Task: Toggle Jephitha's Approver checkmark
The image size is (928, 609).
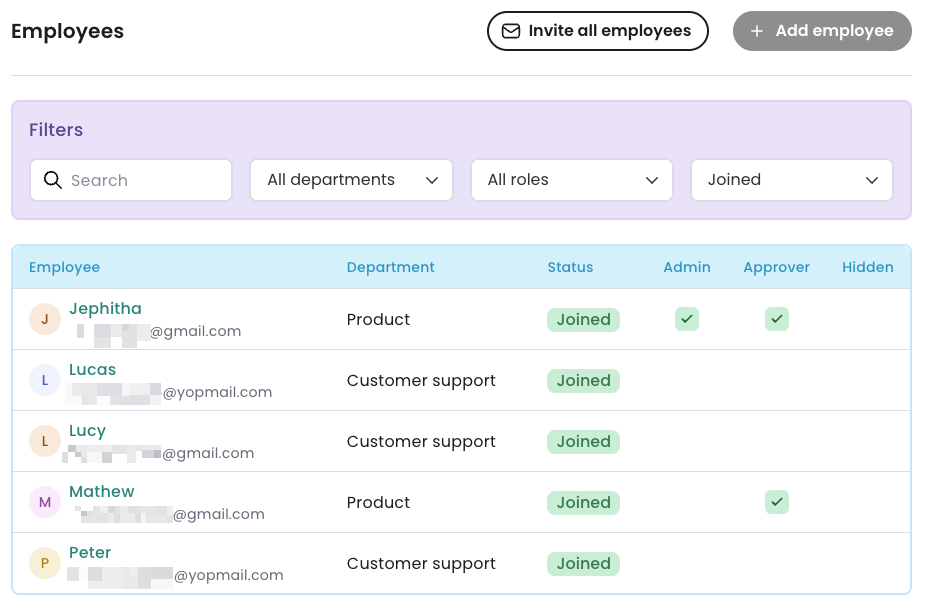Action: (x=777, y=319)
